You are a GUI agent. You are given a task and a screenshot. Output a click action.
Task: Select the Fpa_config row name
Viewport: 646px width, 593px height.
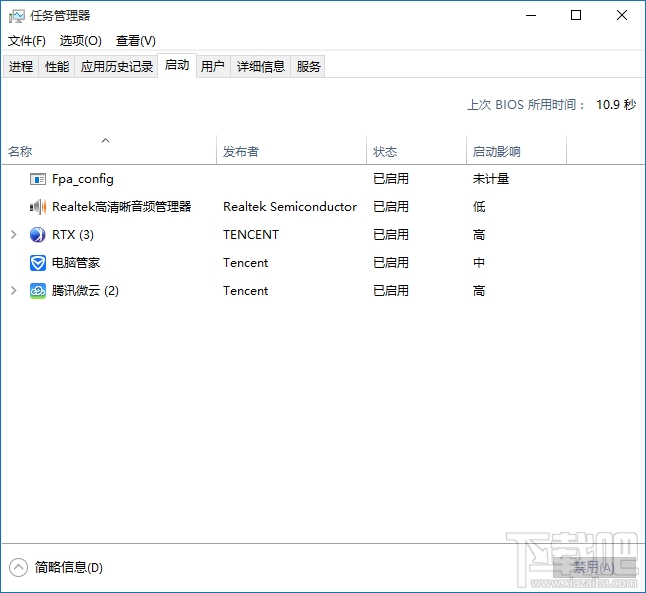pos(83,179)
